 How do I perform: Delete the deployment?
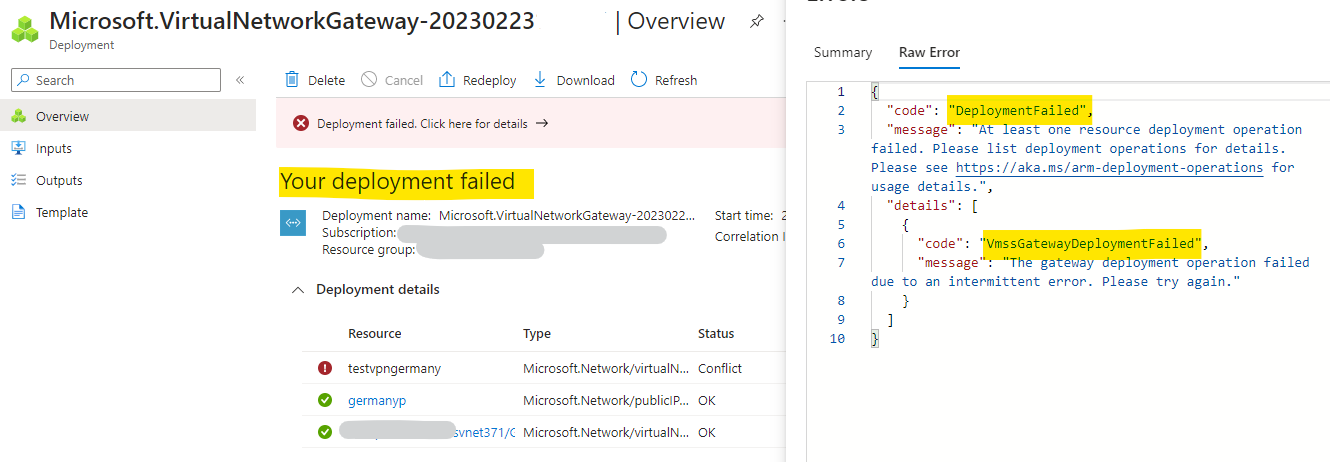click(x=315, y=80)
